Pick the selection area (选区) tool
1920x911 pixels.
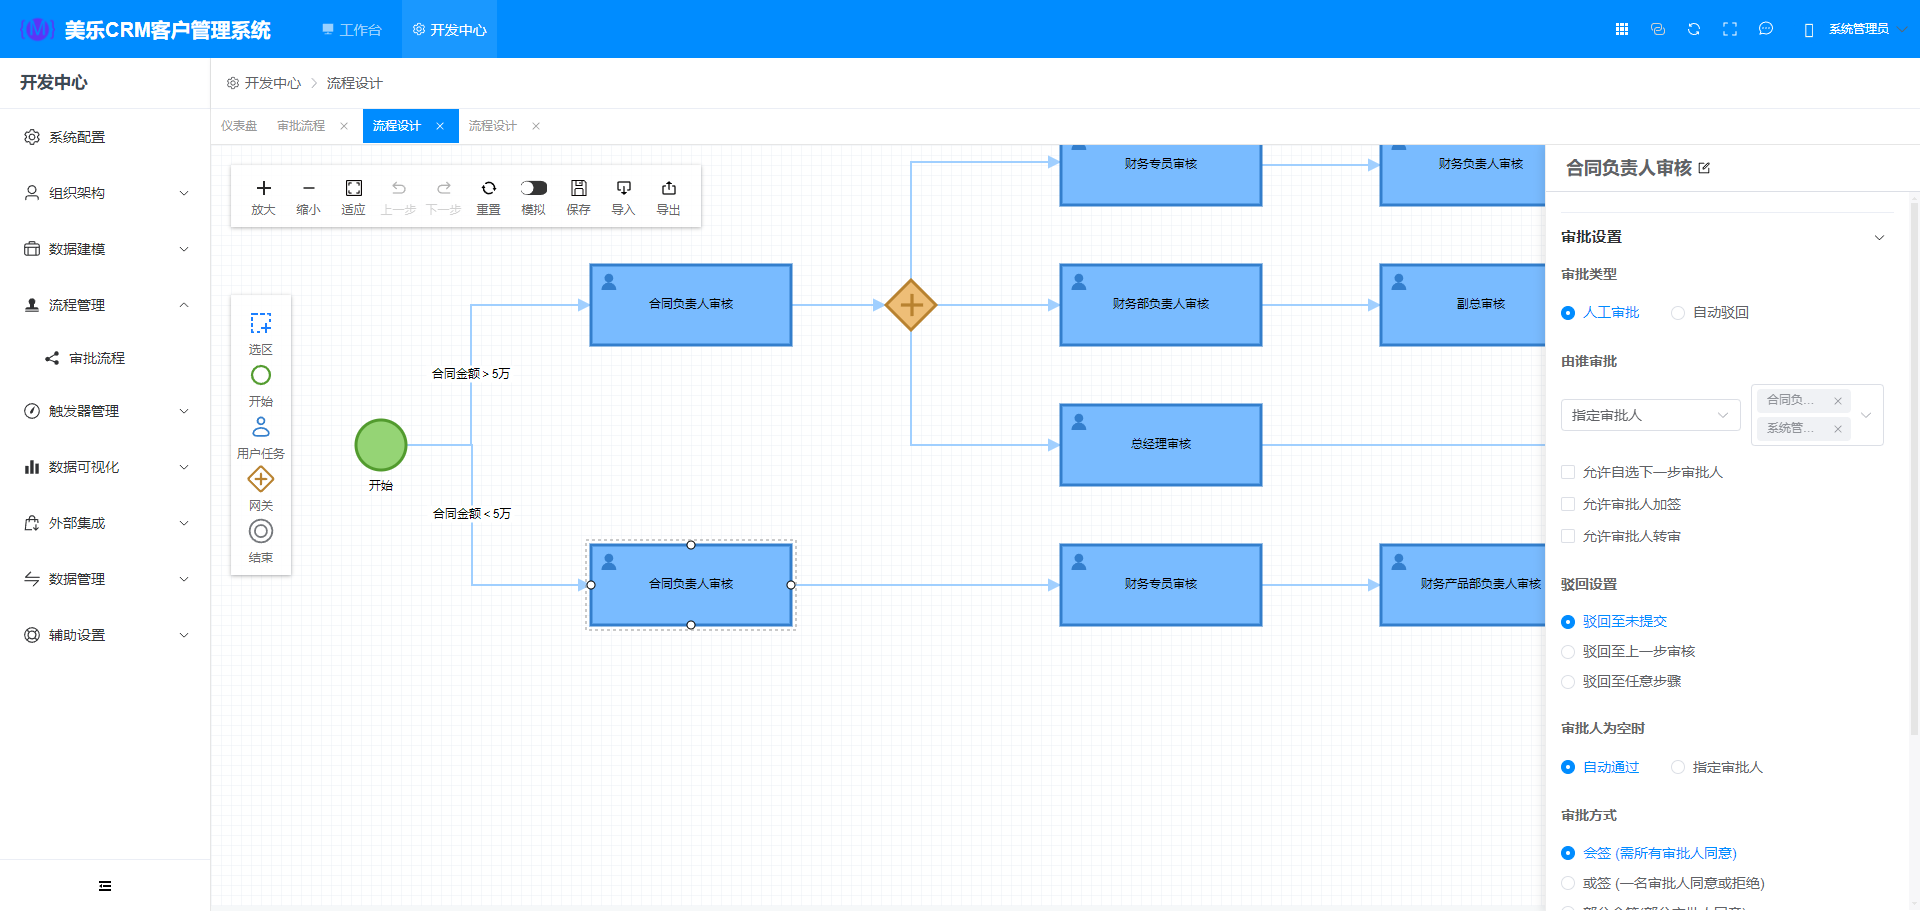click(261, 324)
